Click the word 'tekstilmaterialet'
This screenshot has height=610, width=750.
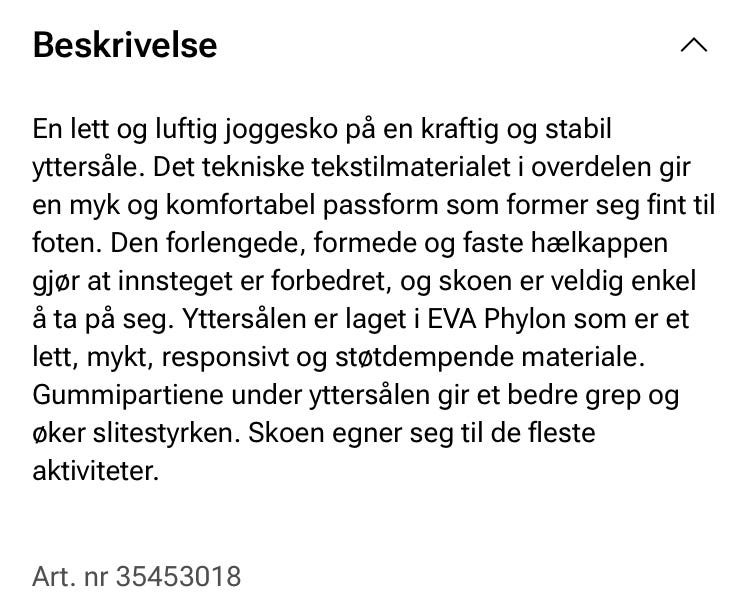click(411, 167)
